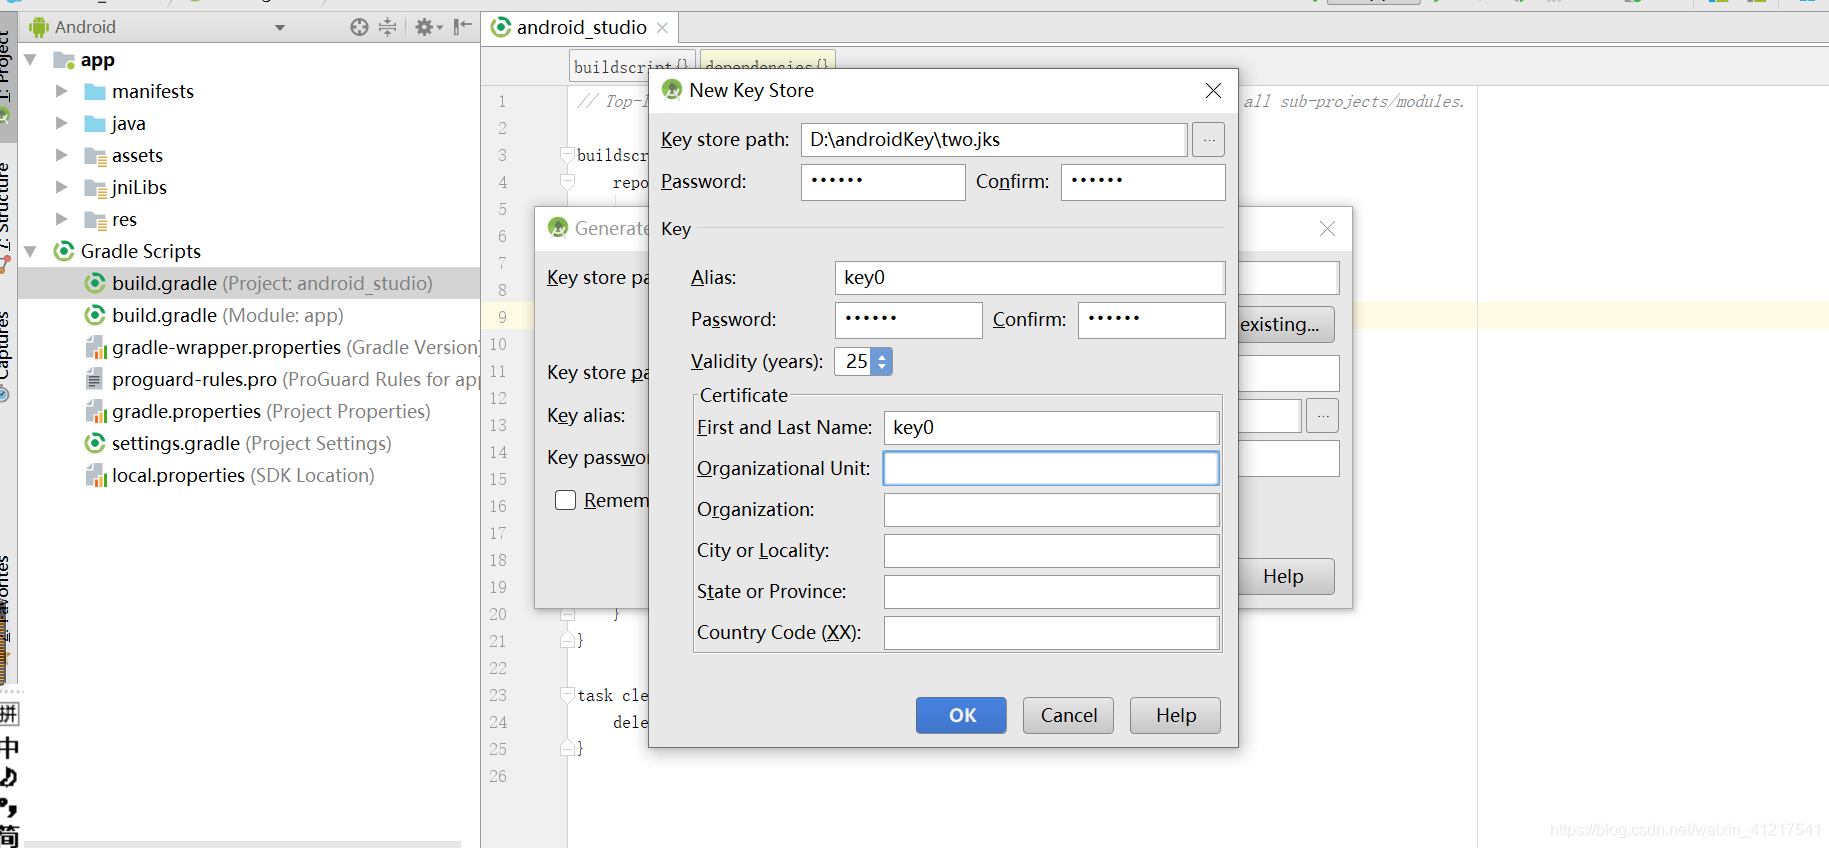The height and width of the screenshot is (848, 1829).
Task: Expand the assets folder
Action: click(62, 155)
